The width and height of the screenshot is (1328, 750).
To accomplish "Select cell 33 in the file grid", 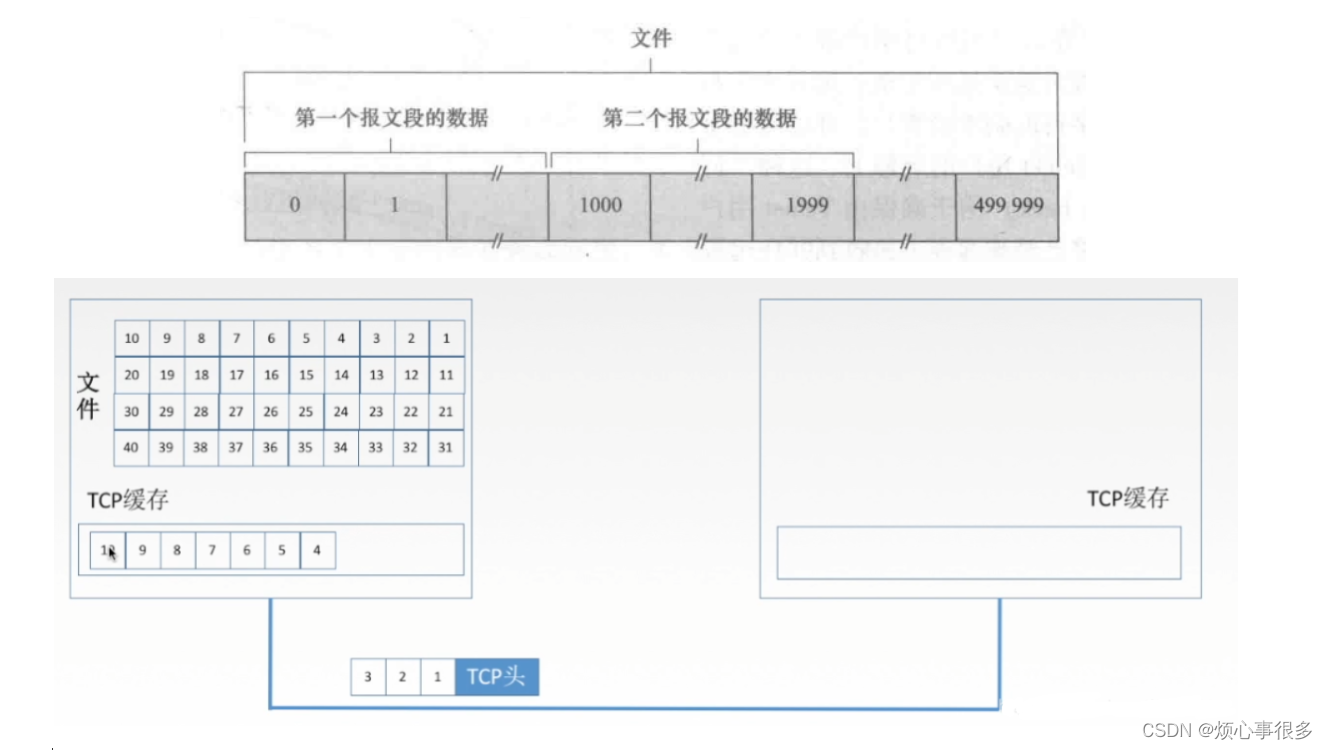I will point(376,448).
